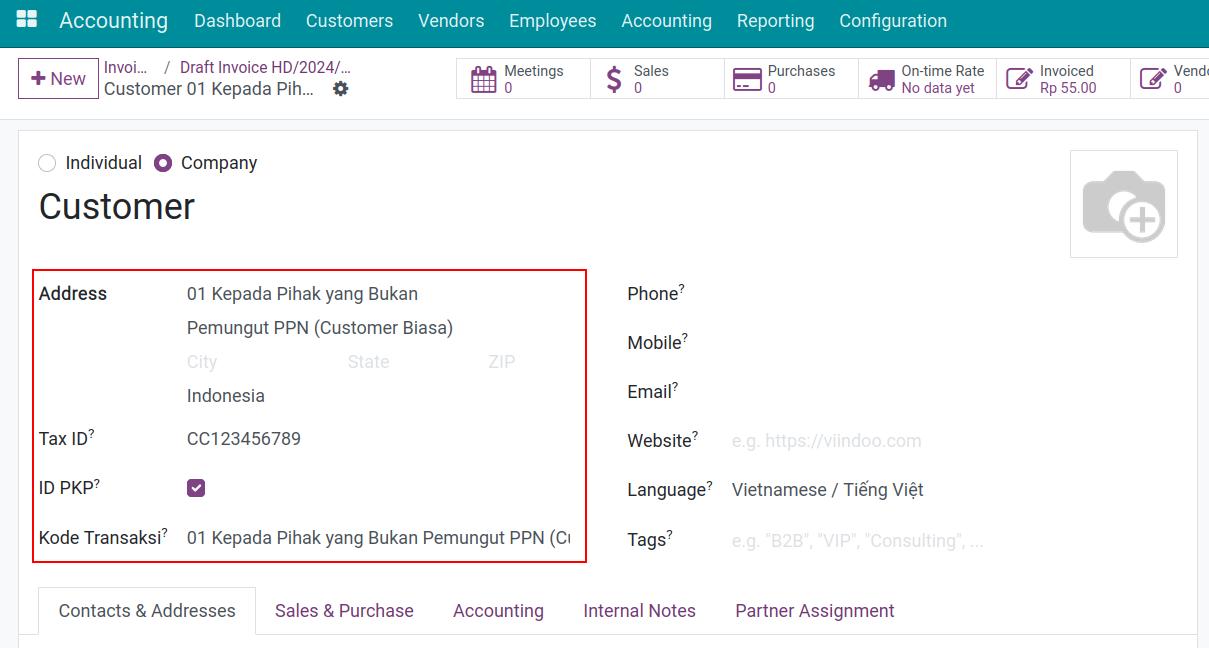Select the Individual radio option
This screenshot has width=1209, height=648.
[x=47, y=163]
